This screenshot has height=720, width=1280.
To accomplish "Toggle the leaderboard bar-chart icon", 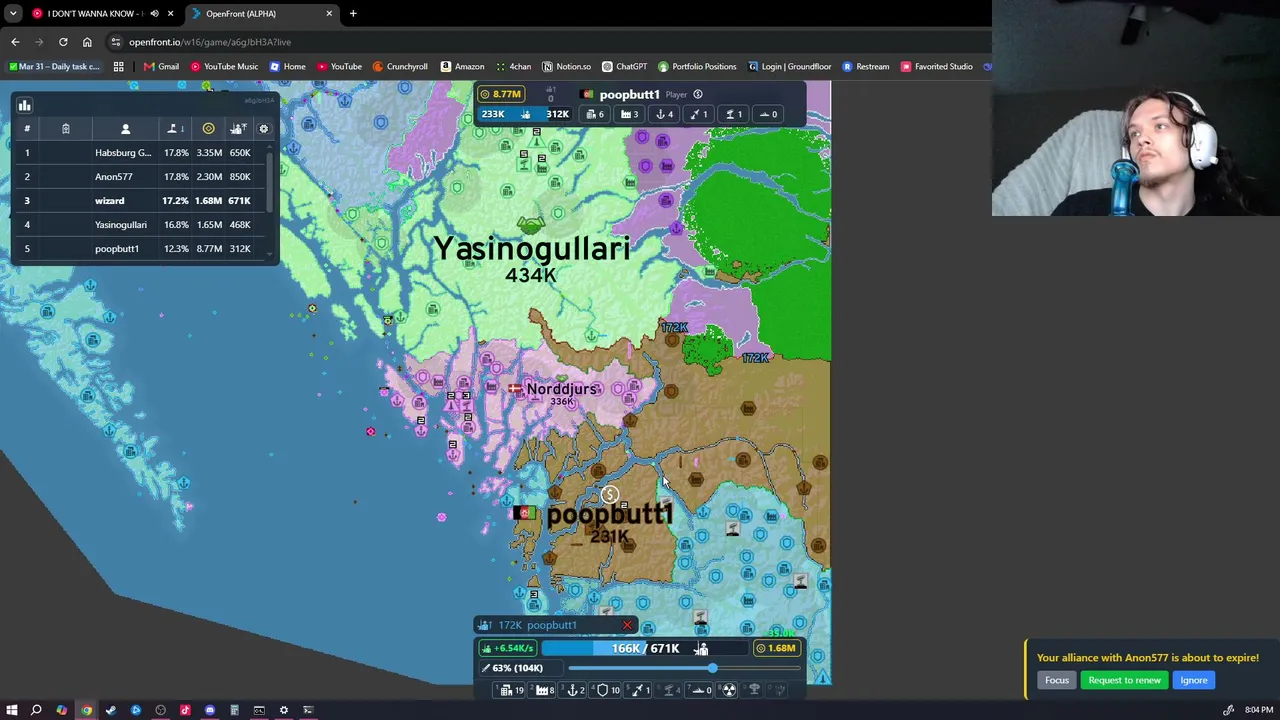I will 24,105.
